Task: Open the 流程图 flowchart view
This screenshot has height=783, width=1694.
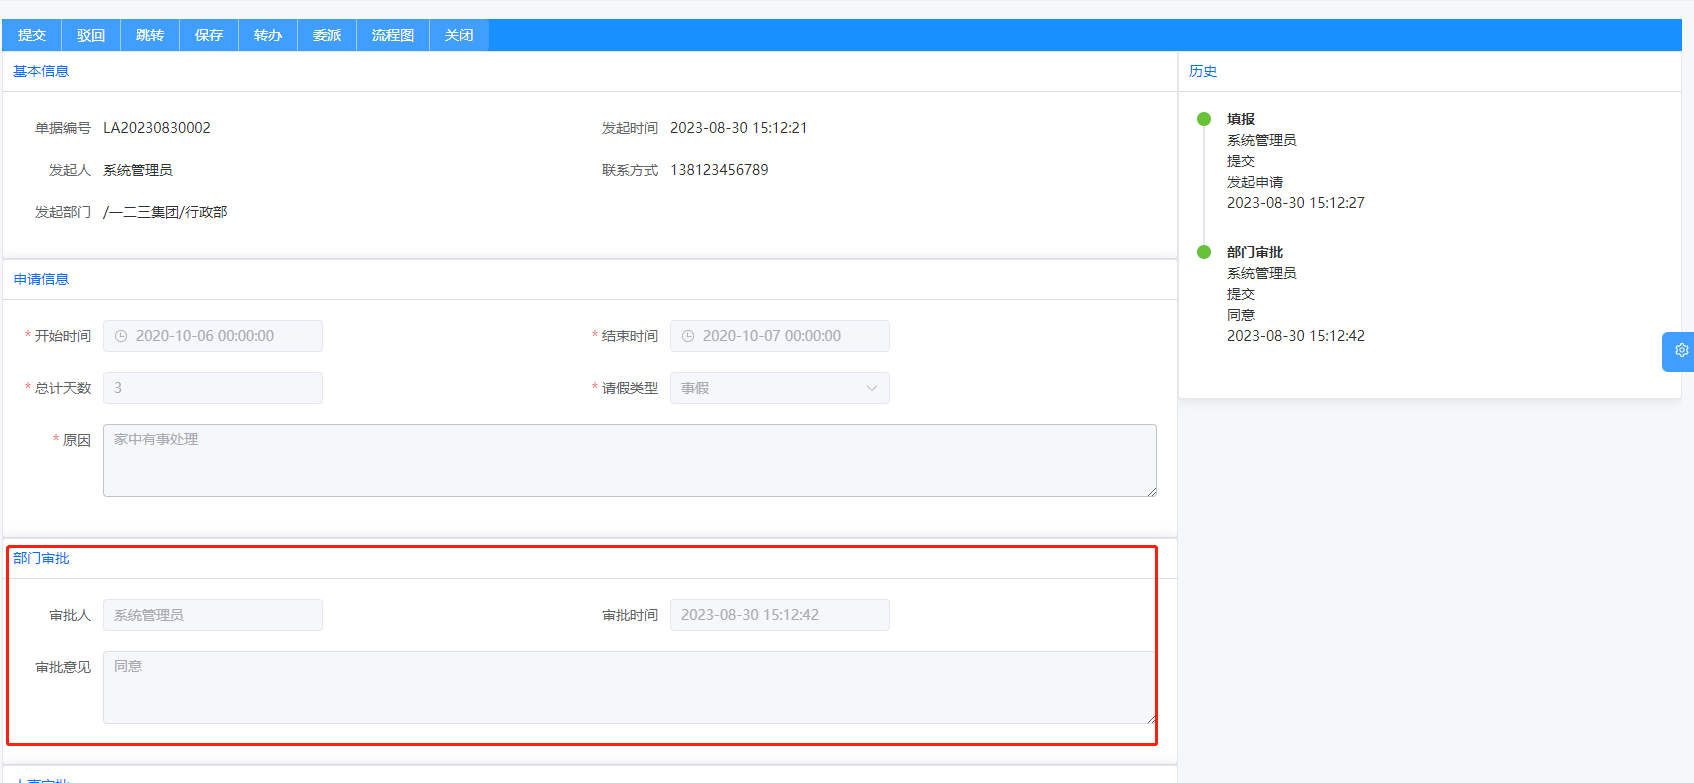Action: 393,35
